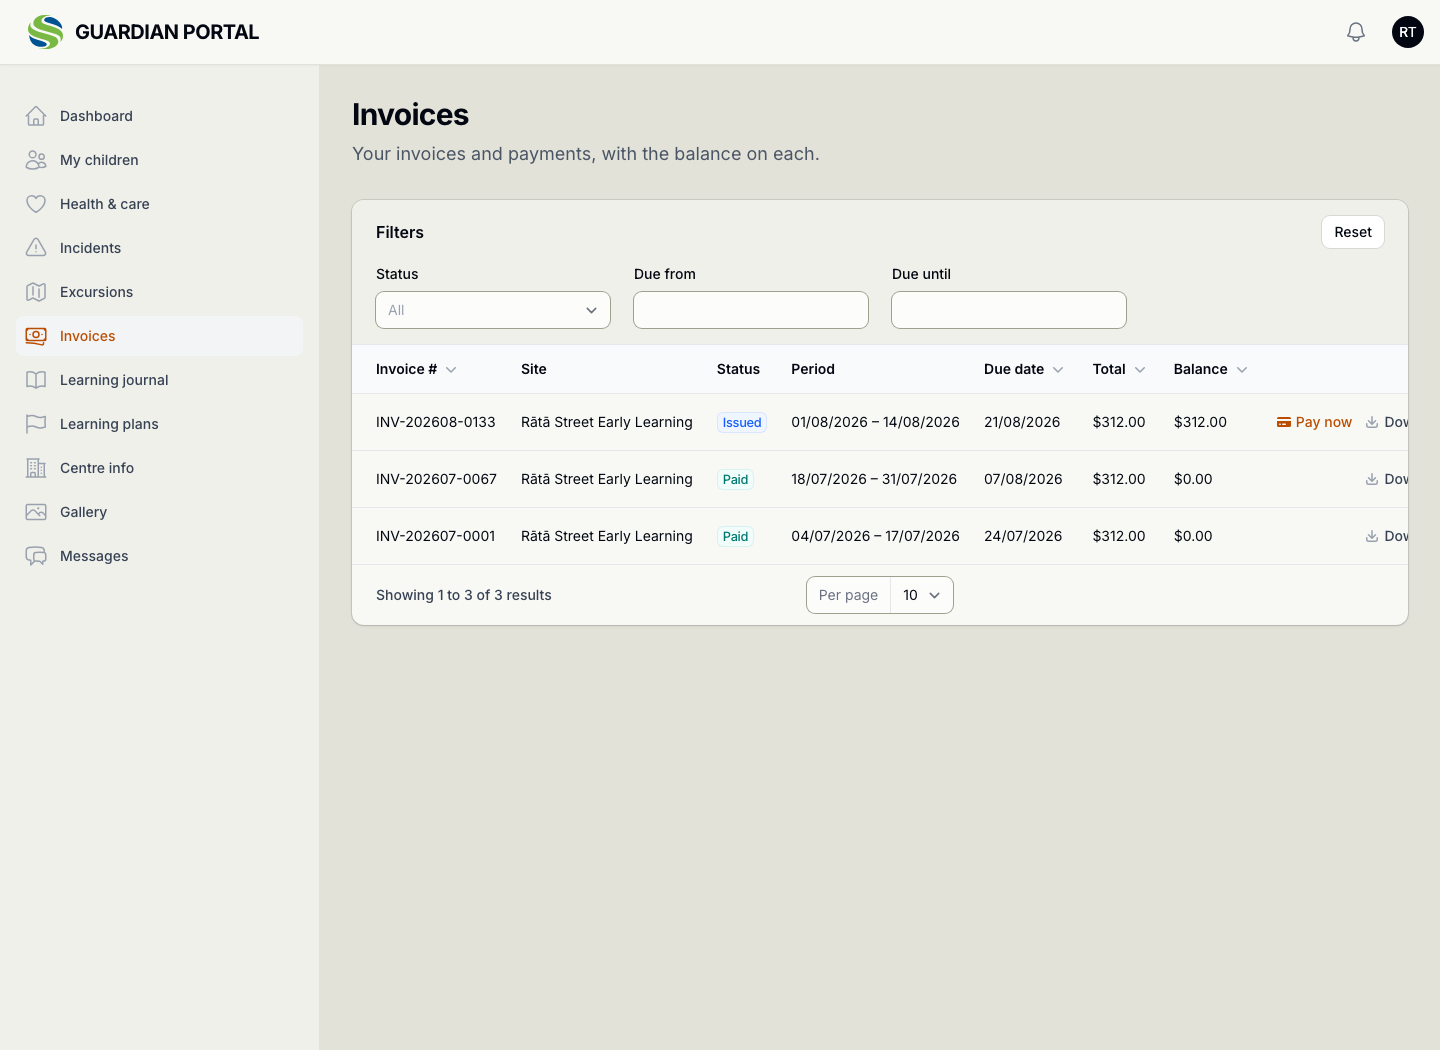Click period 01/08/2026 – 14/08/2026

click(875, 422)
